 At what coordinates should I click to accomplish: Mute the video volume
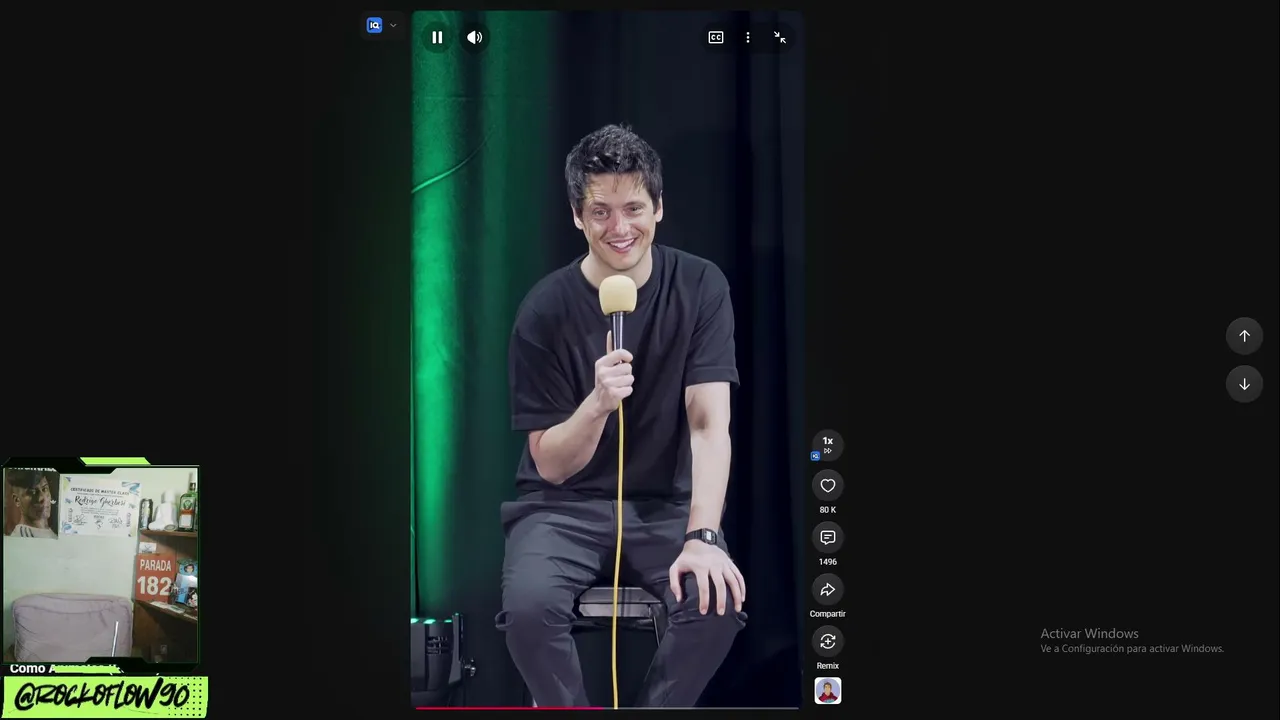tap(474, 37)
